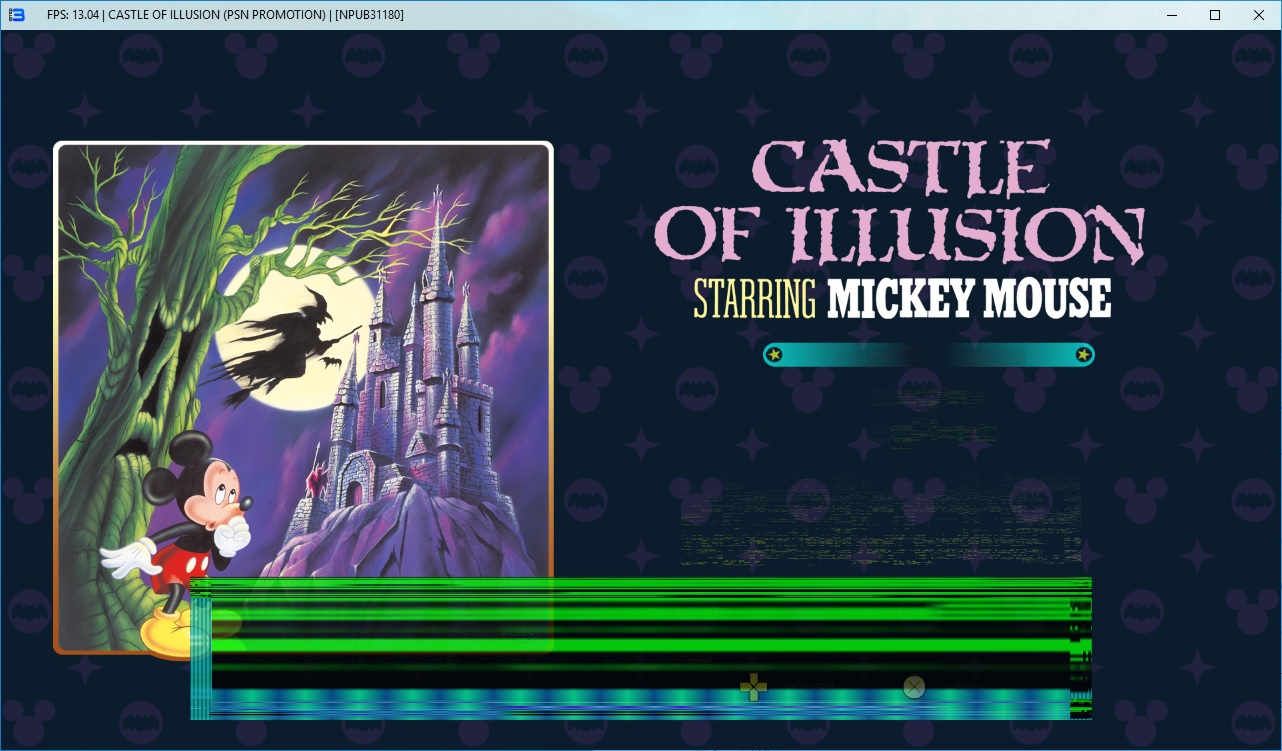The width and height of the screenshot is (1282, 751).
Task: Click the Castle of Illusion cover artwork
Action: point(303,398)
